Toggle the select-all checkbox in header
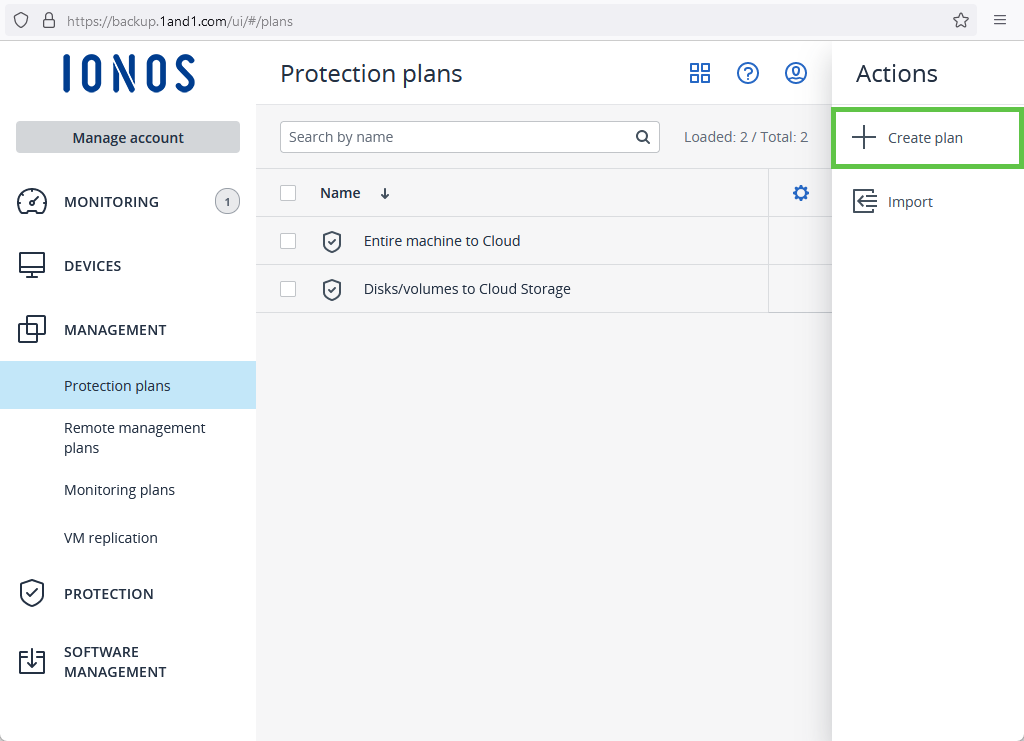Image resolution: width=1024 pixels, height=741 pixels. [x=288, y=193]
